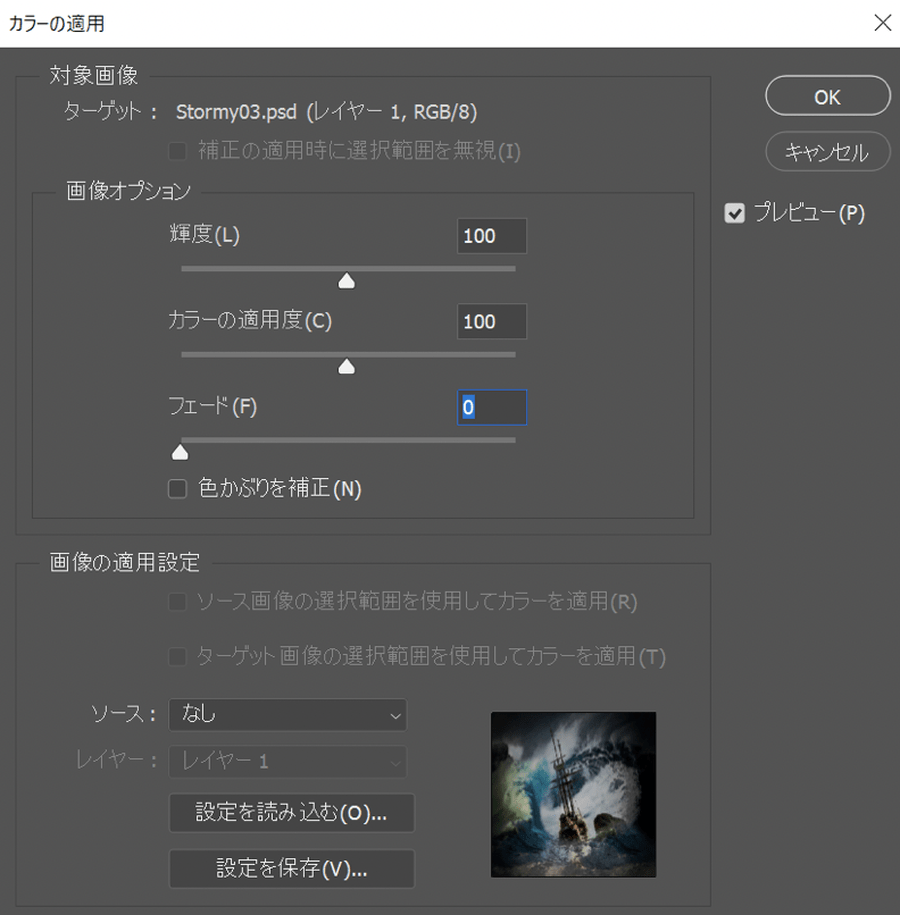Viewport: 900px width, 915px height.
Task: Click the 輝度(L) slider handle
Action: pyautogui.click(x=347, y=281)
